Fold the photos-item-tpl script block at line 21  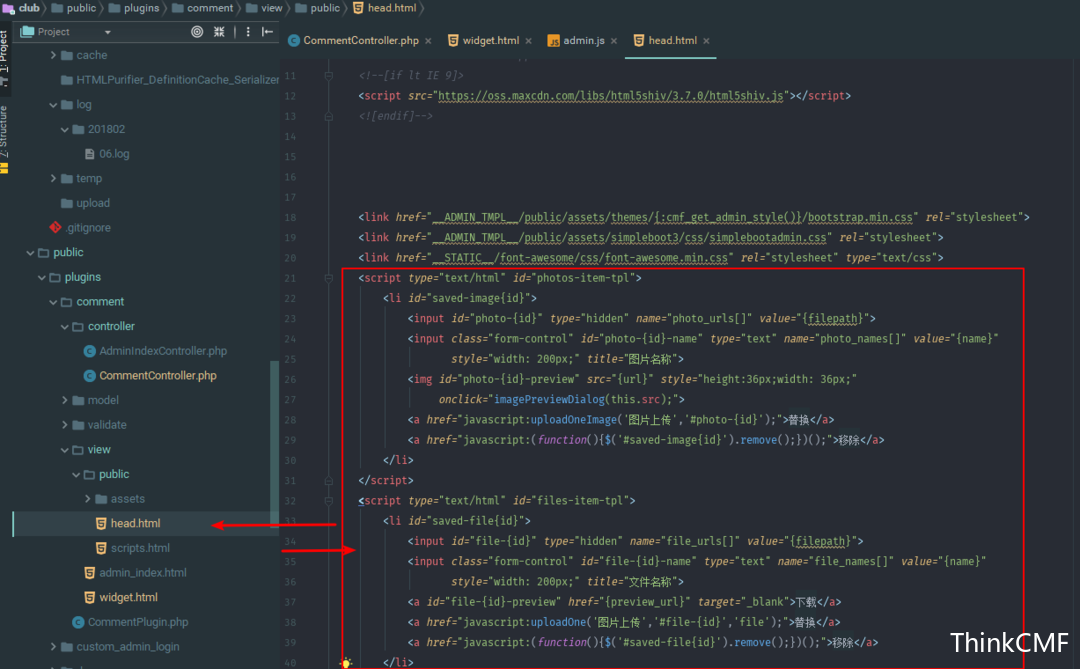pos(329,278)
